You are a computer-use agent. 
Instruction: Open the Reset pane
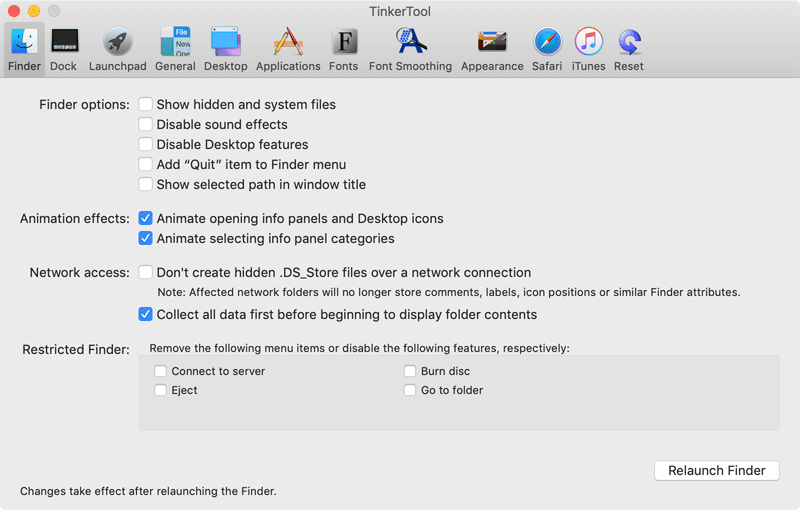pyautogui.click(x=629, y=49)
